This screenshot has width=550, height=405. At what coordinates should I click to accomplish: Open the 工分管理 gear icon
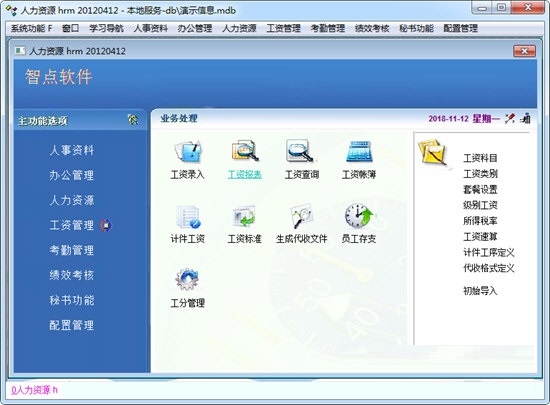click(187, 279)
